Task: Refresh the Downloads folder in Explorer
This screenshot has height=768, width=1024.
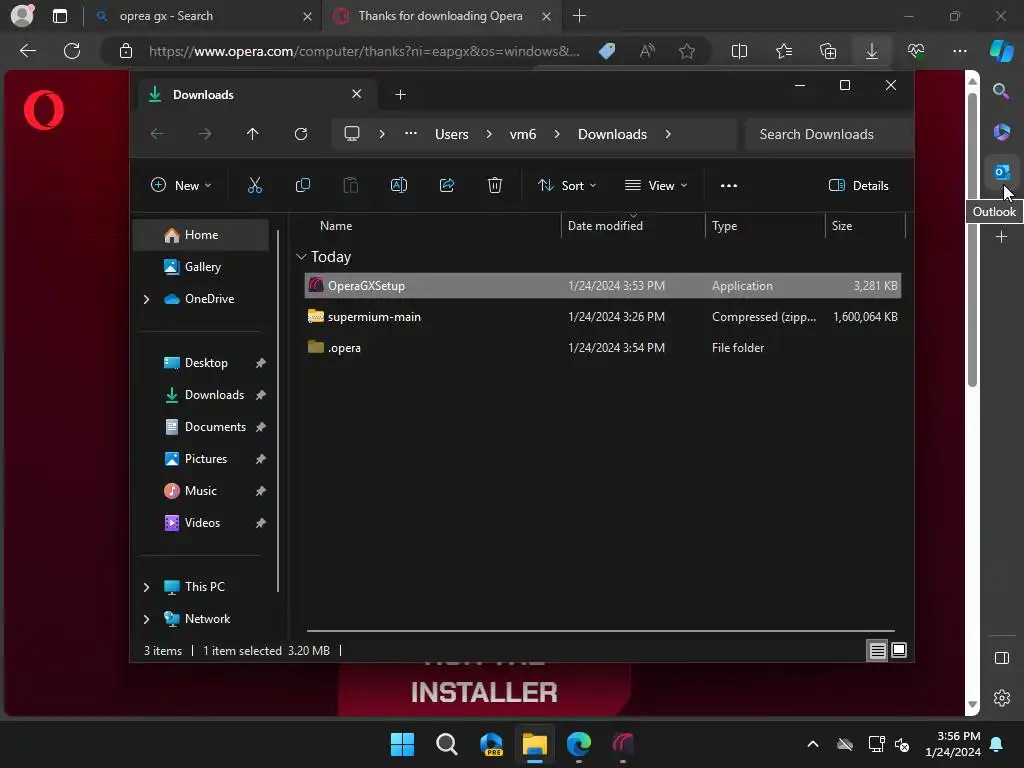Action: click(x=300, y=134)
